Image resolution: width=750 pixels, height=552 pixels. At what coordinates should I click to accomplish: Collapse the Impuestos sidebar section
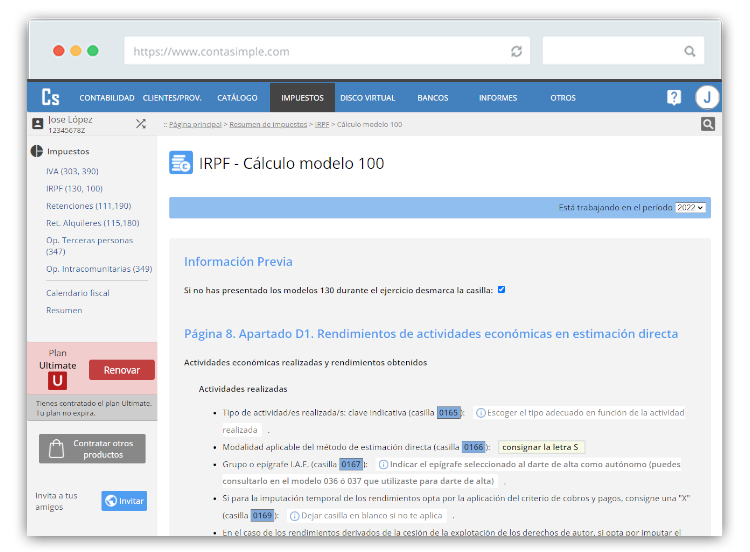[x=38, y=152]
